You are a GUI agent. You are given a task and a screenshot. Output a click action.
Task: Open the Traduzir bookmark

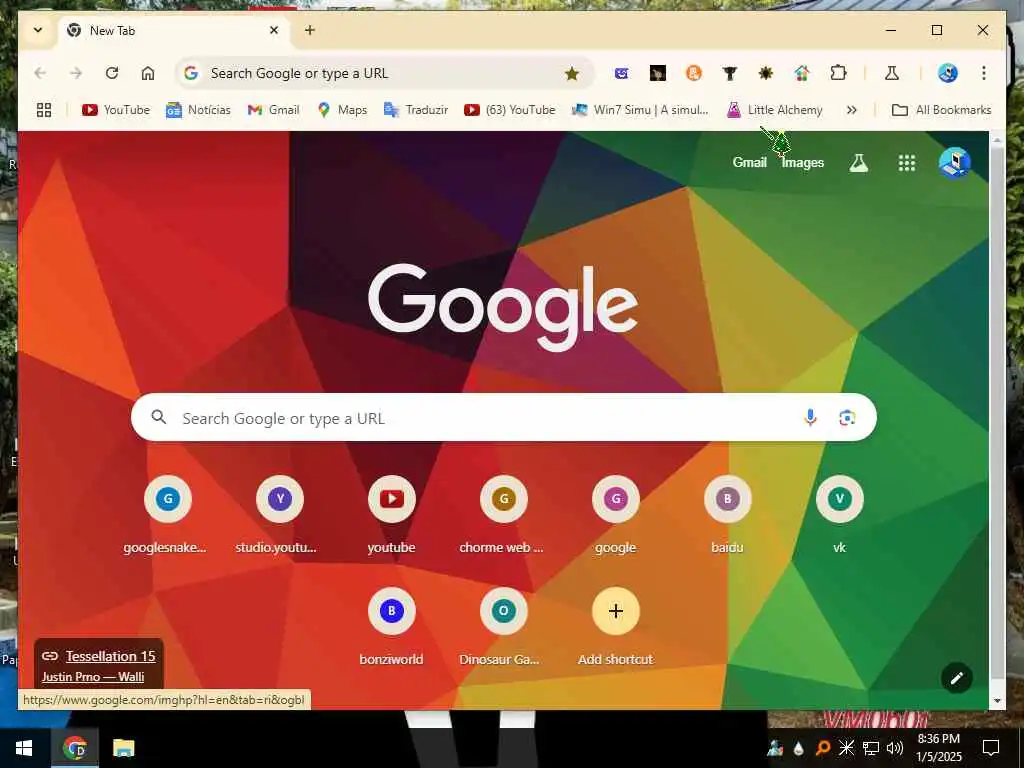[x=415, y=110]
